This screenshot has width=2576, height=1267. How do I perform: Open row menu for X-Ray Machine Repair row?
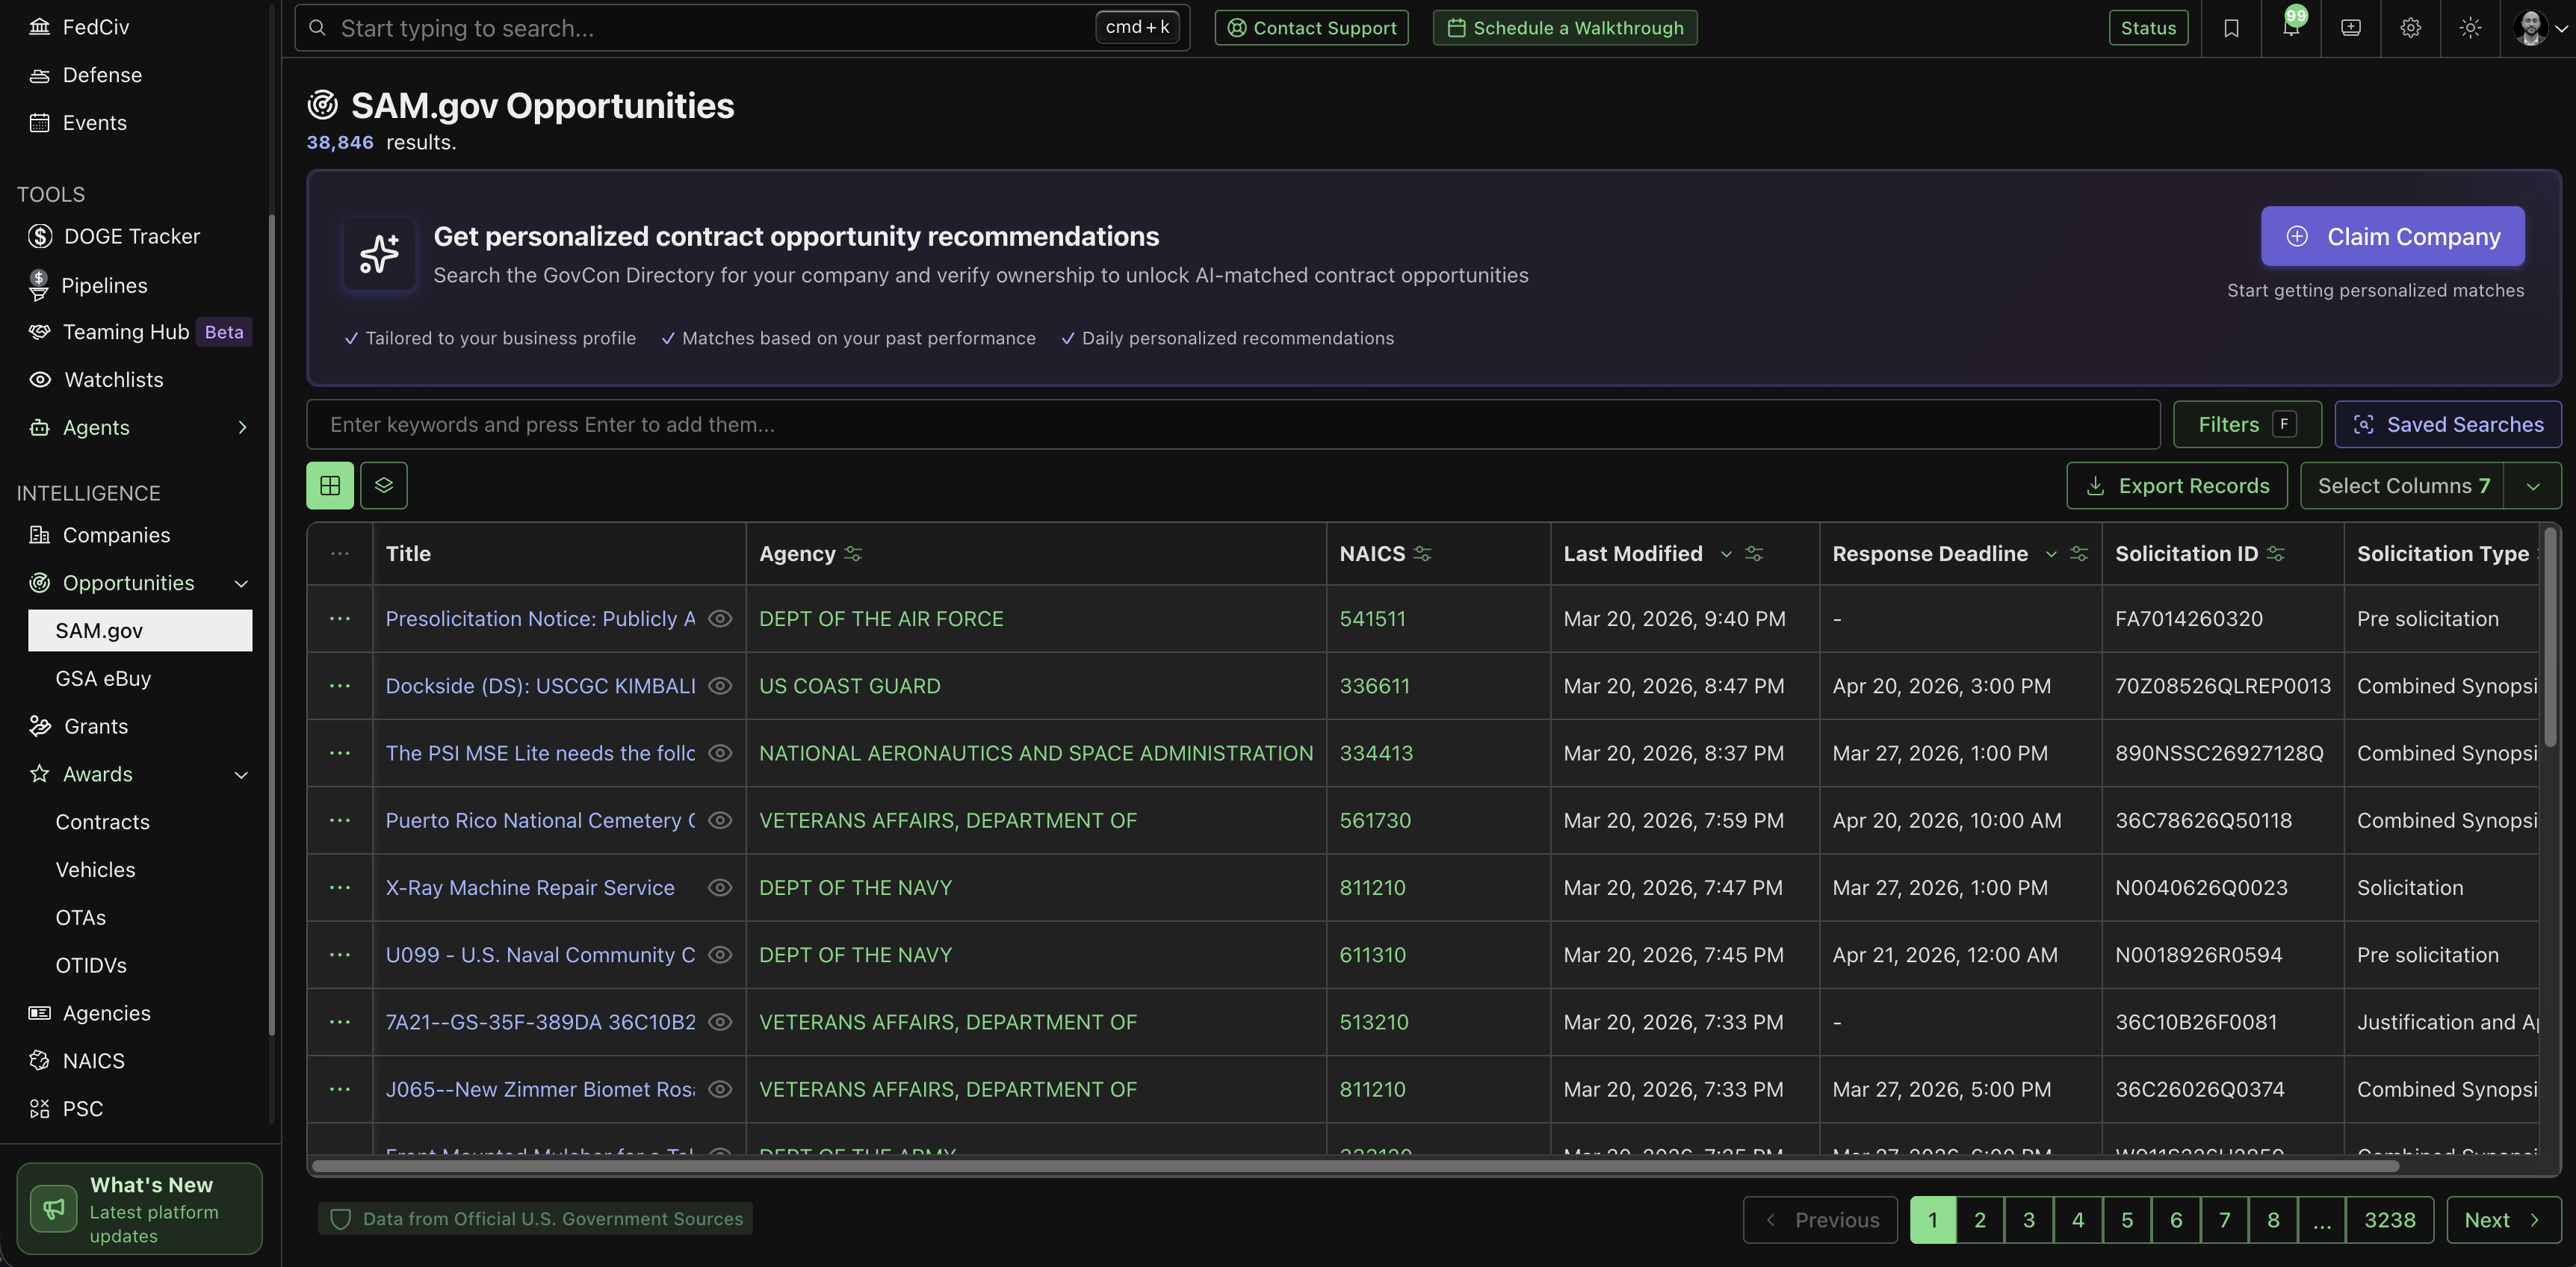pos(340,888)
